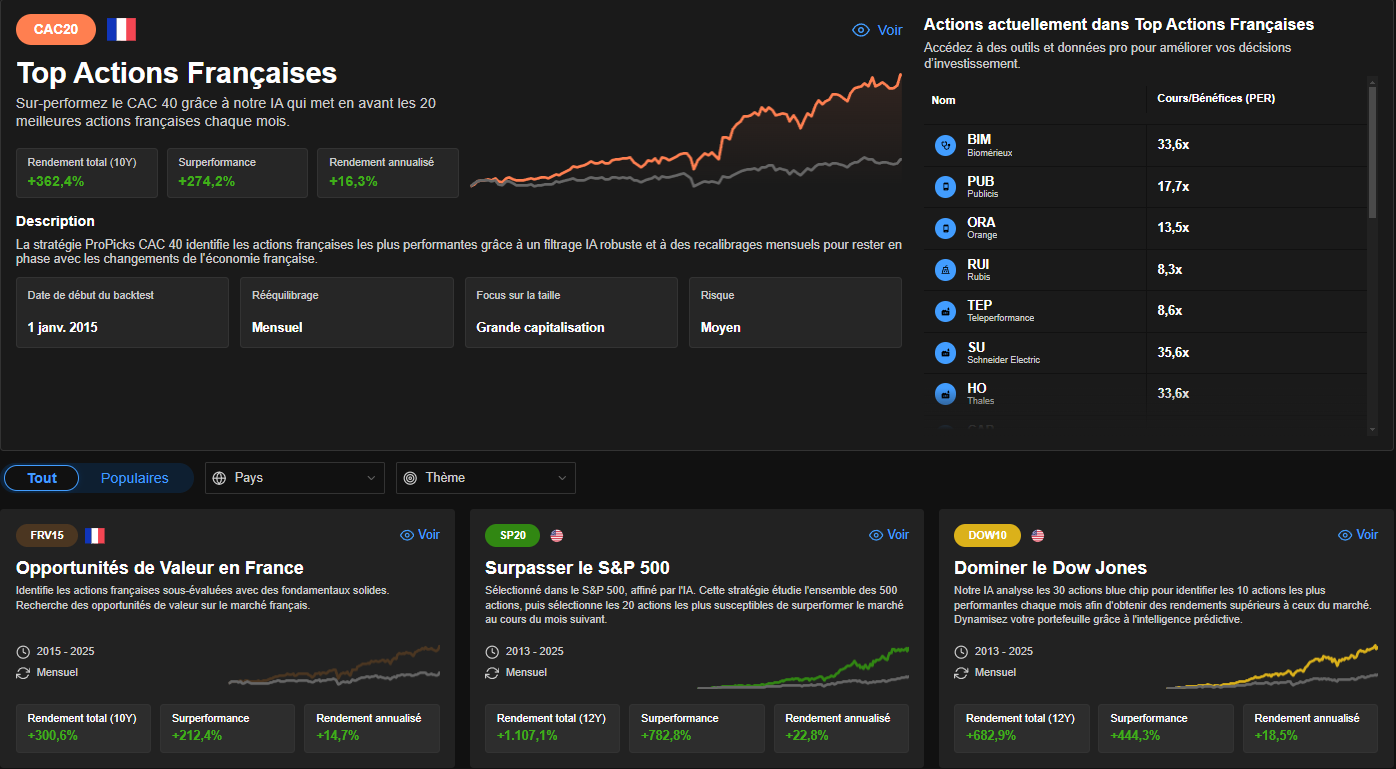
Task: Click the eye icon on the DOW10 card
Action: 1345,535
